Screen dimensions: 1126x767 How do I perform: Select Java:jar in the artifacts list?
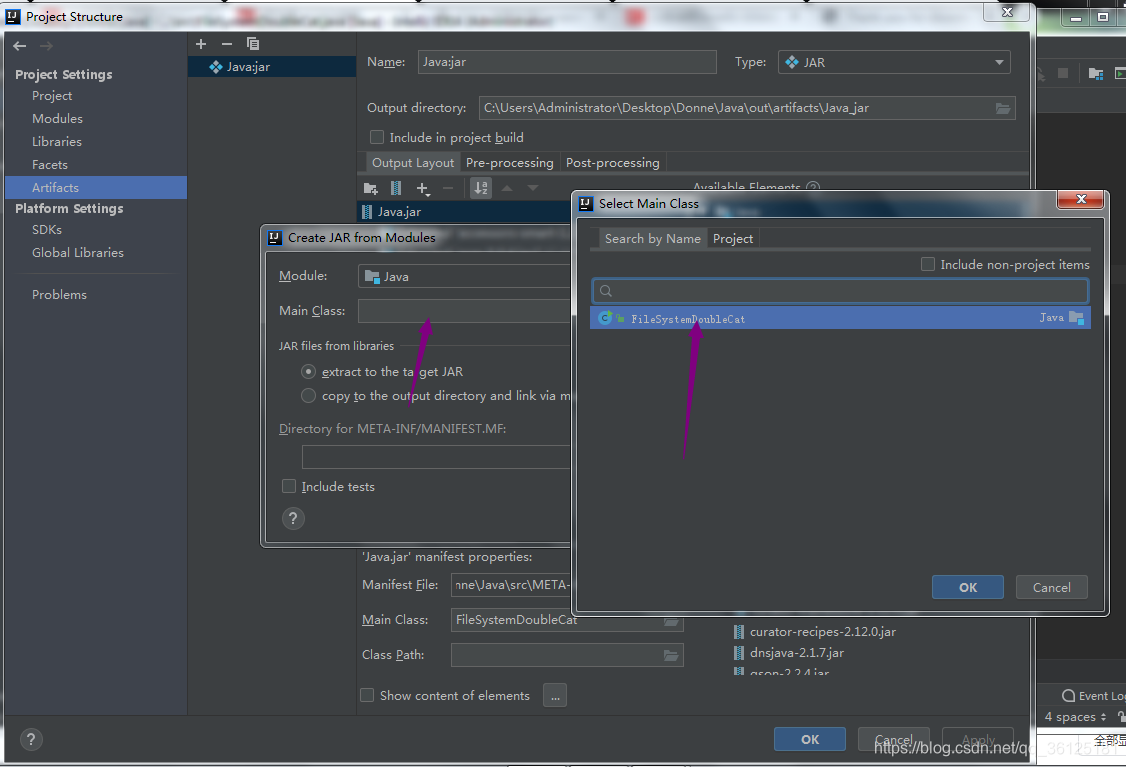272,67
